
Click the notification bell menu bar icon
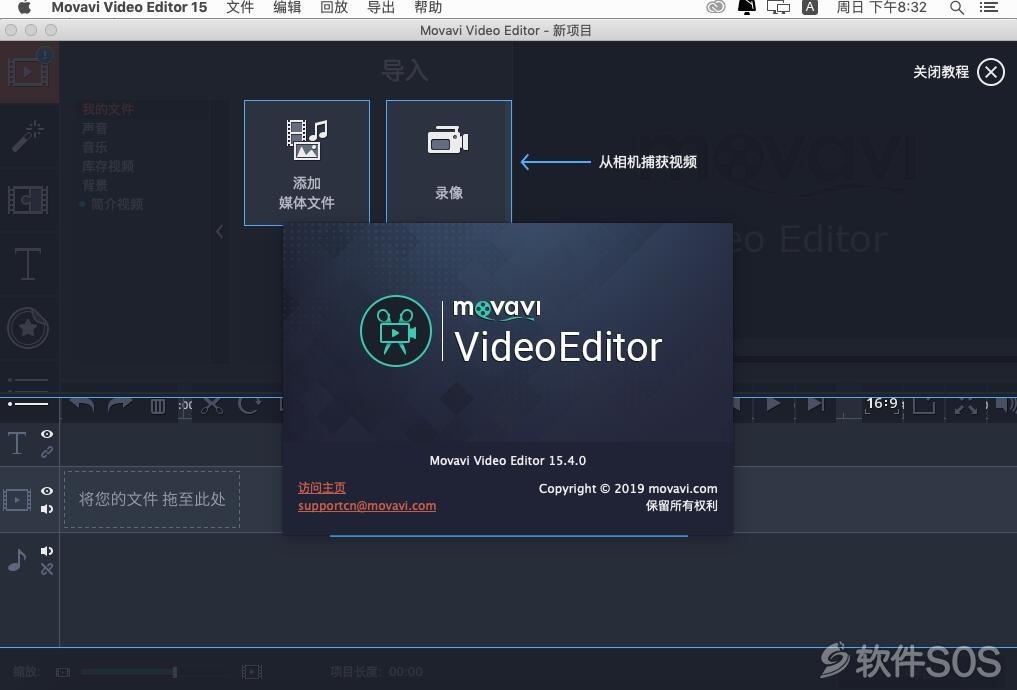[x=747, y=8]
